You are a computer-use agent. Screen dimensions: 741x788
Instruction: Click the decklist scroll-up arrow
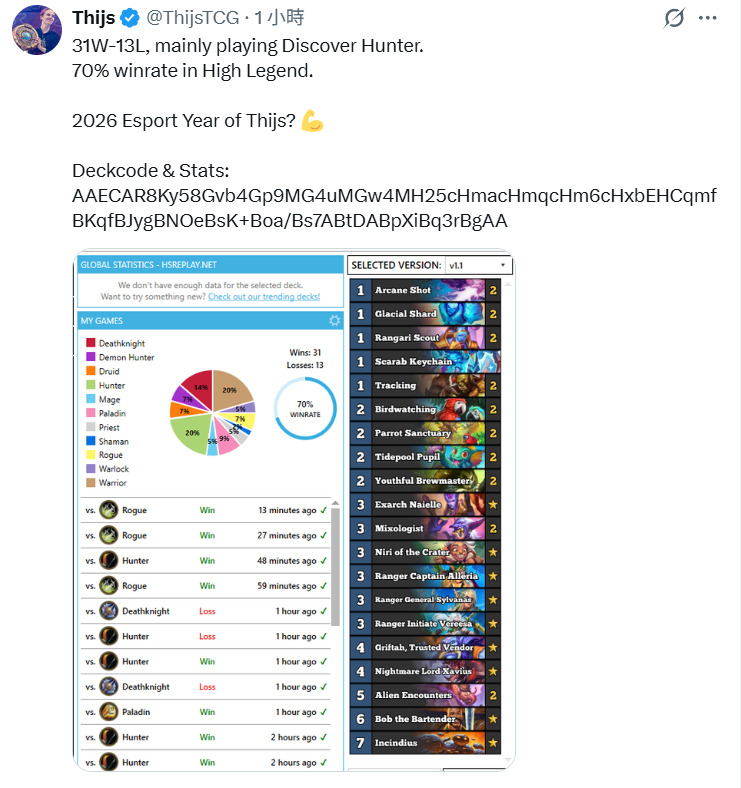coord(508,284)
